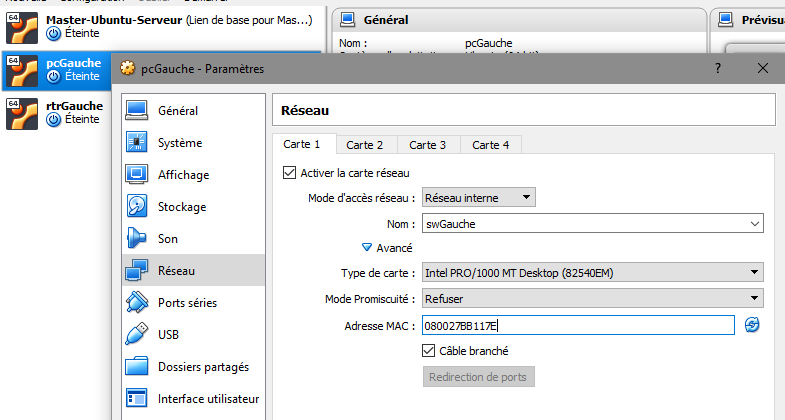Open the USB settings icon
The height and width of the screenshot is (420, 785).
coord(137,334)
